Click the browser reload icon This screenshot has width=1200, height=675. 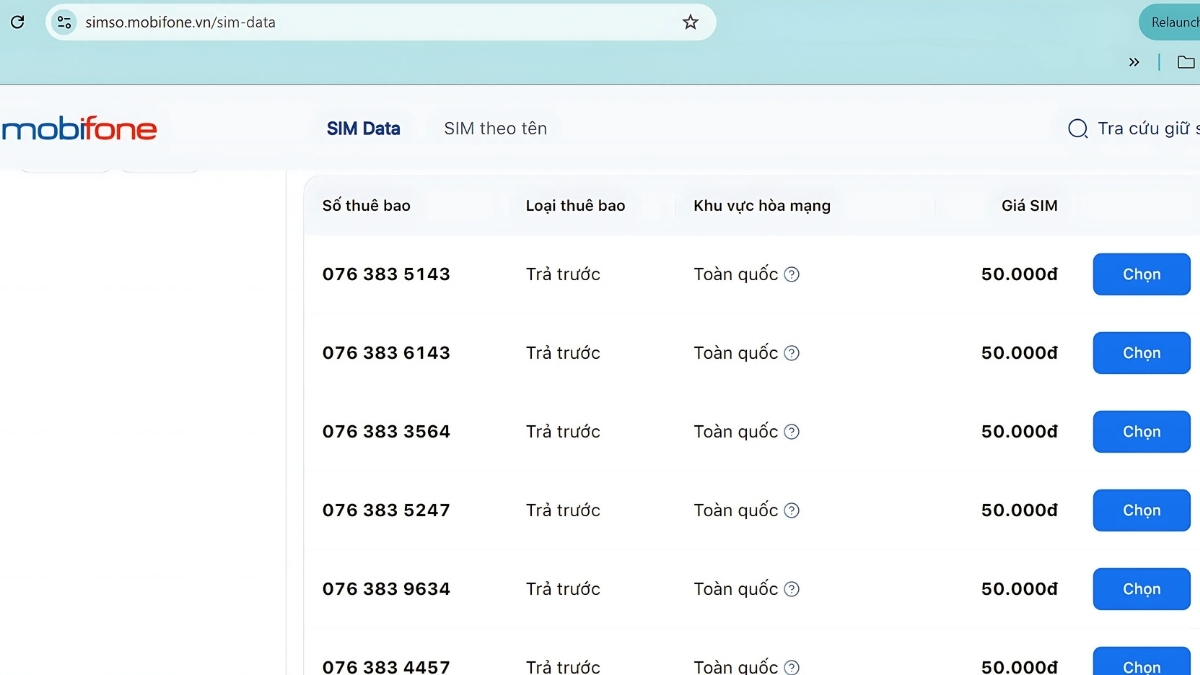(x=17, y=22)
